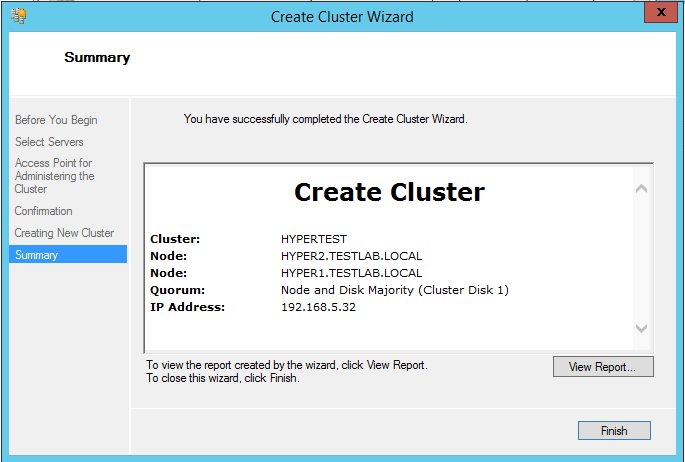685x462 pixels.
Task: Click the Finish button
Action: [614, 431]
